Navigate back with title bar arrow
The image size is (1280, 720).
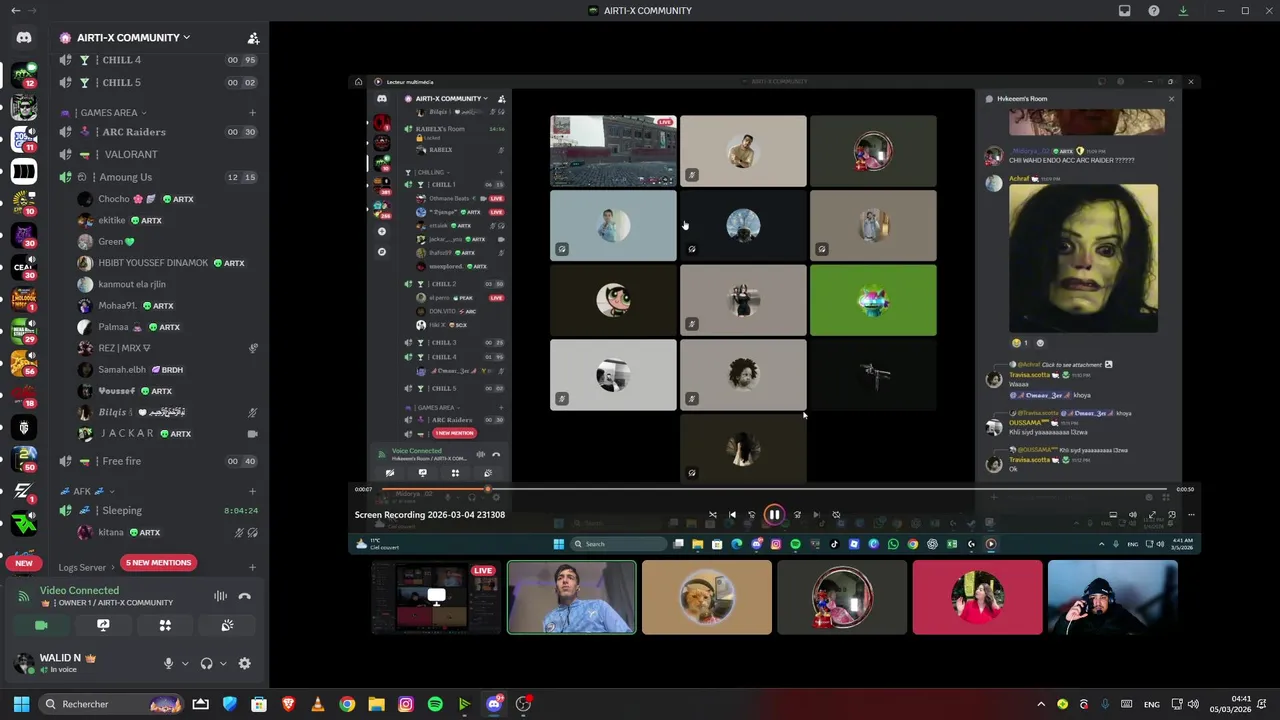tap(15, 11)
